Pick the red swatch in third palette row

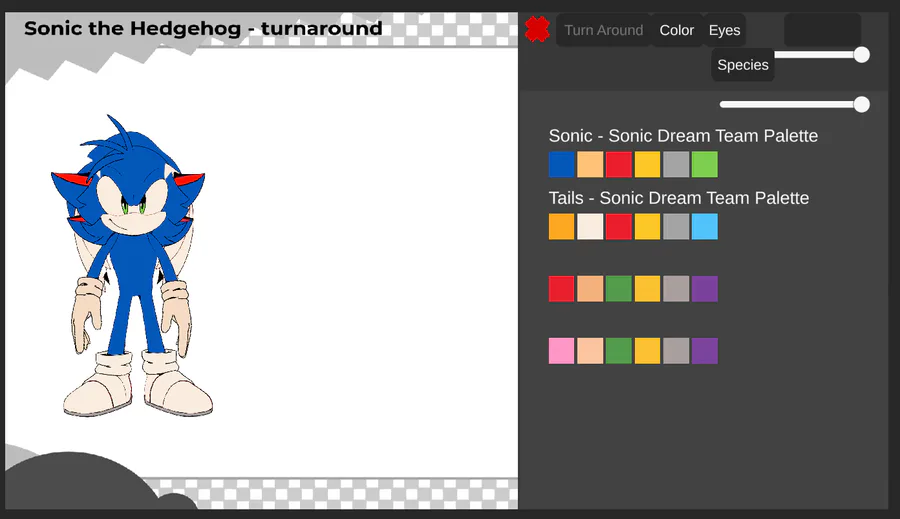pos(561,289)
